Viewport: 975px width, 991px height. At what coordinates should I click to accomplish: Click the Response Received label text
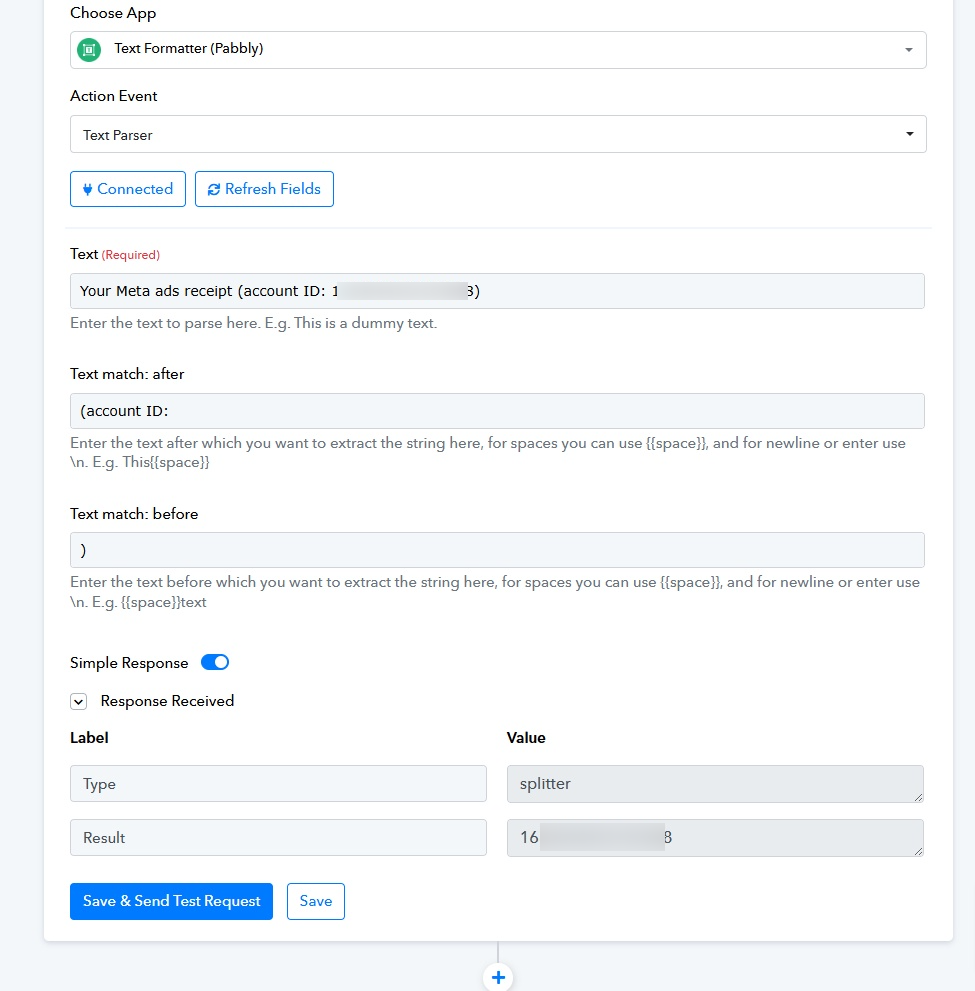pyautogui.click(x=167, y=701)
